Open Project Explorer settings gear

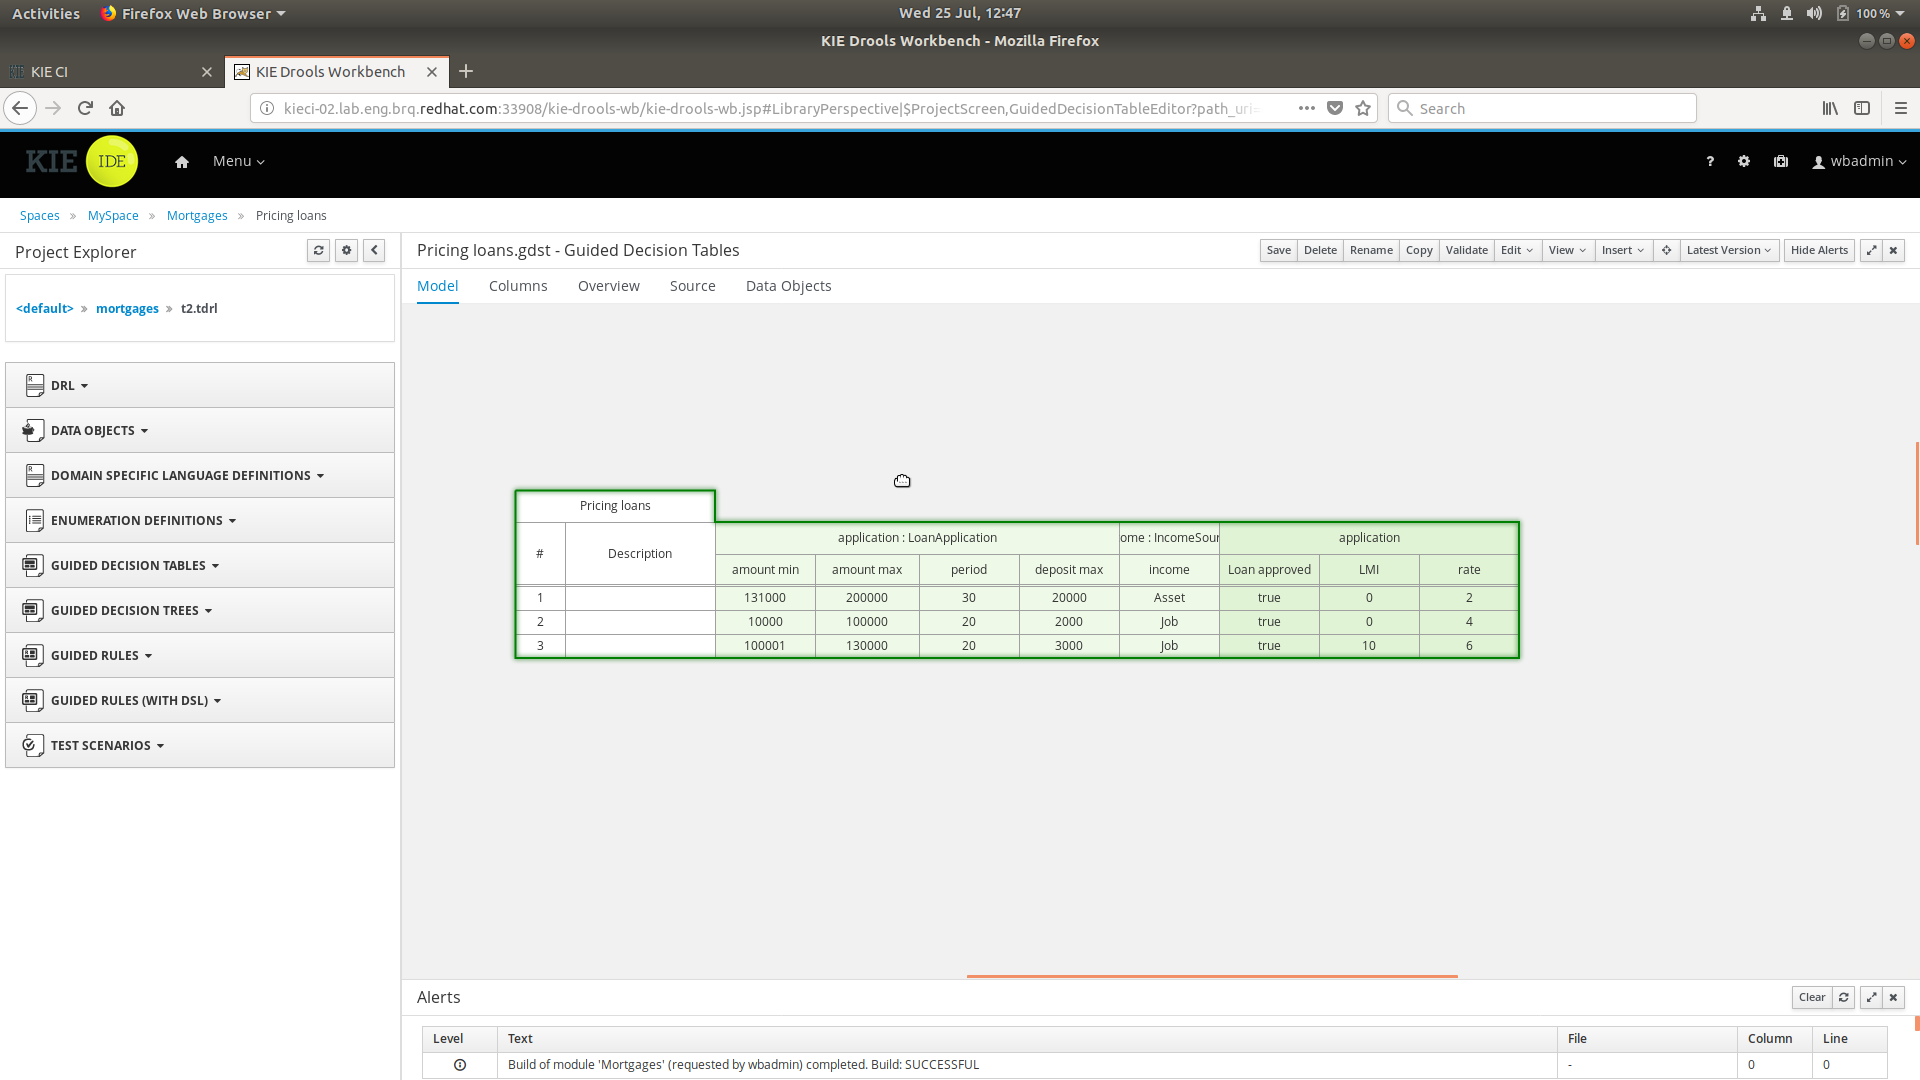[x=346, y=251]
